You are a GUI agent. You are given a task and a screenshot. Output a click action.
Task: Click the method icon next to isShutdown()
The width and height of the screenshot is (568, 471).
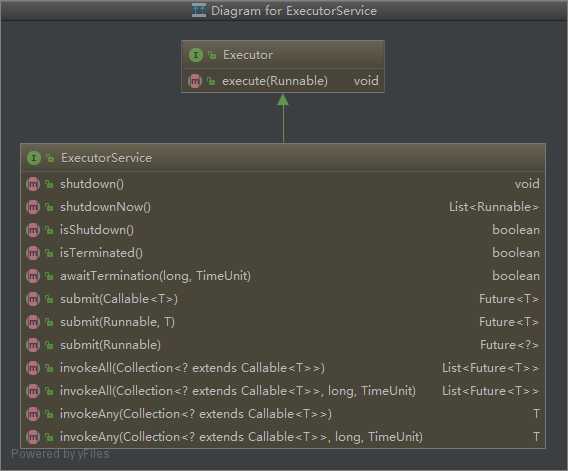[x=33, y=230]
